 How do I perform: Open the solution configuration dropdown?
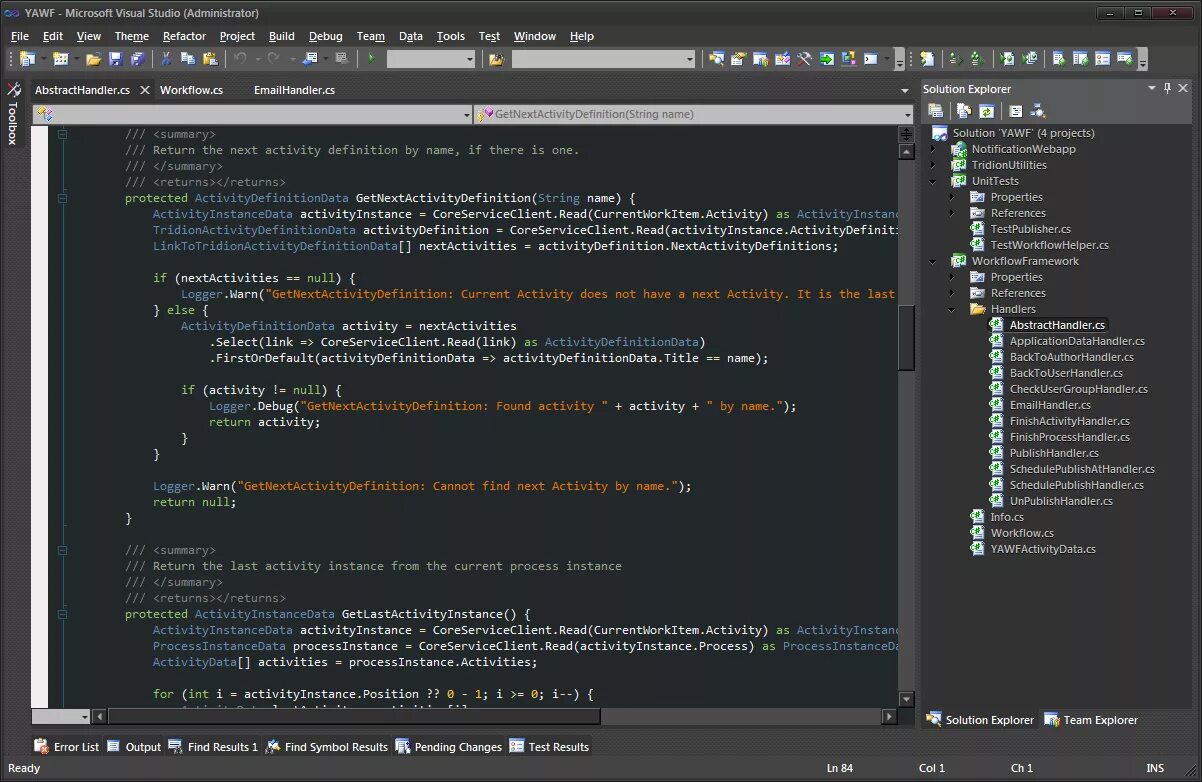click(470, 59)
